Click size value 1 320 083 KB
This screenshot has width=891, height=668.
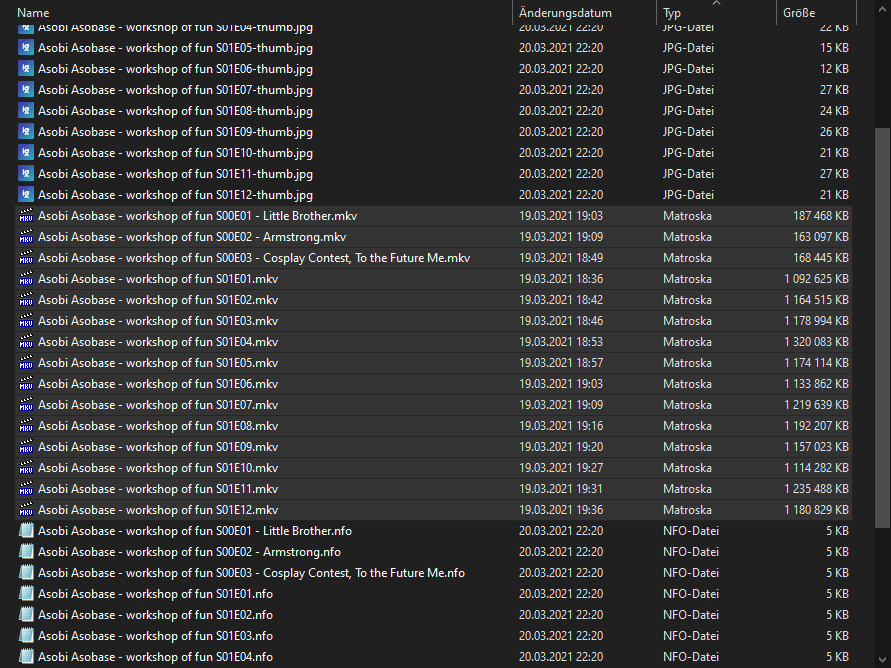(x=816, y=342)
